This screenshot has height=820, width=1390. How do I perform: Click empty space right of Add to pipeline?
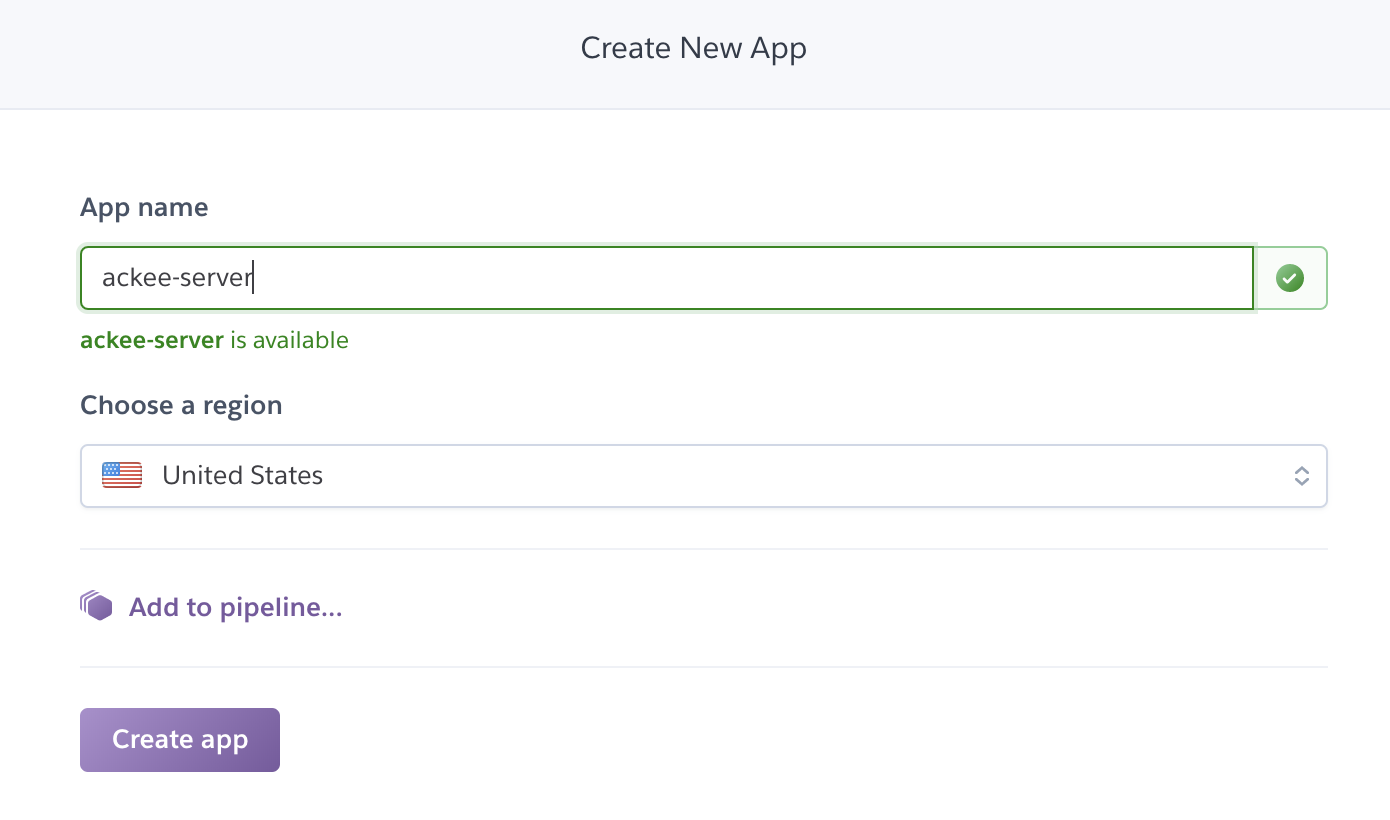[x=800, y=607]
